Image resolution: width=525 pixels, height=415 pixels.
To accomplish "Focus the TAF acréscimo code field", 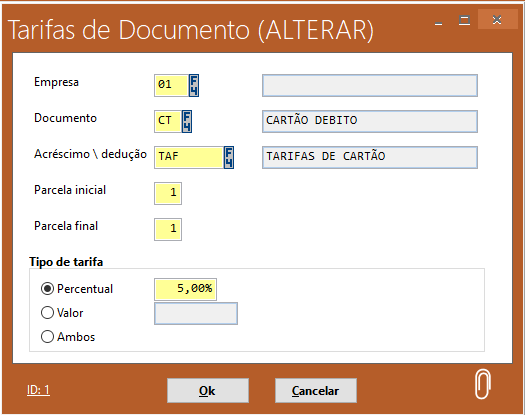I will click(189, 157).
